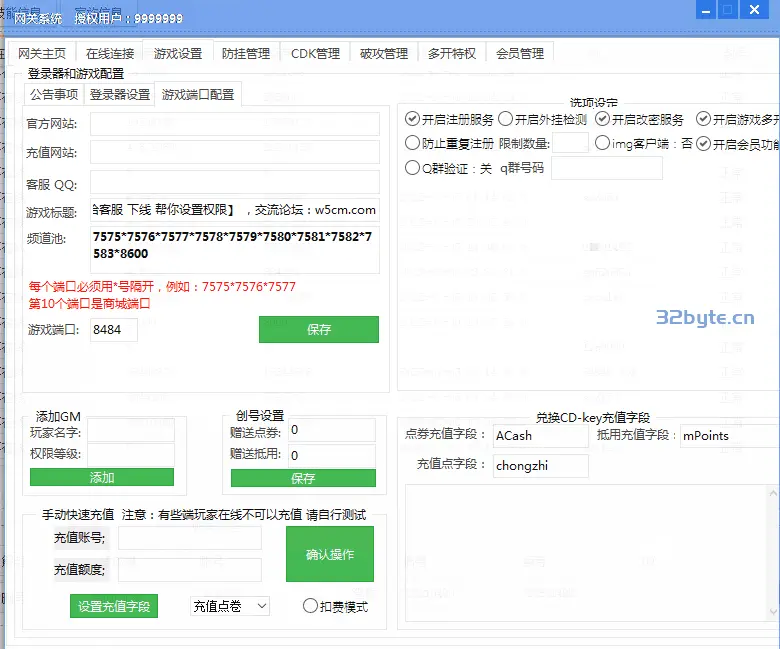Screen dimensions: 780x649
Task: Click the 玩家名字 input field
Action: click(131, 431)
